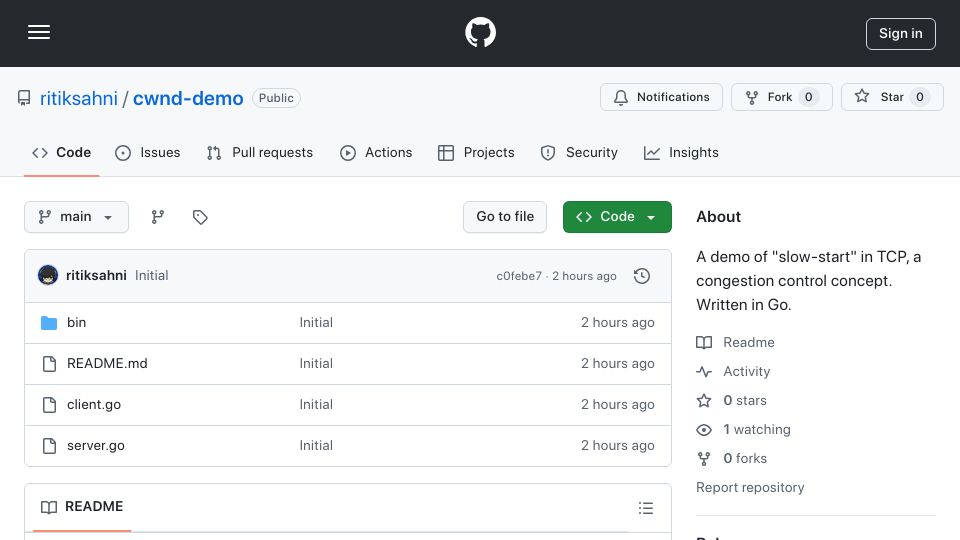Open the hamburger navigation menu

pyautogui.click(x=39, y=32)
